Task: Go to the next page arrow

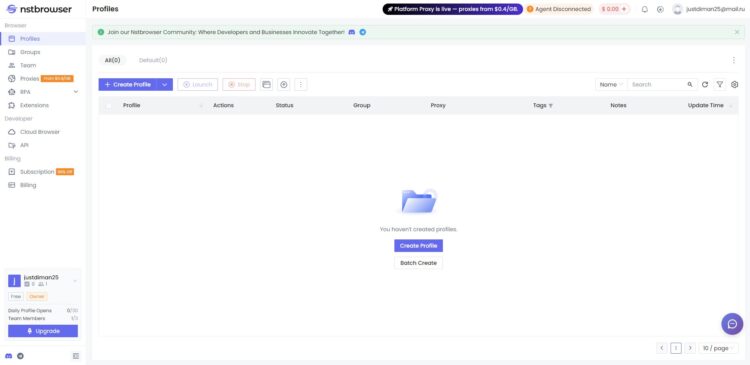Action: point(690,348)
